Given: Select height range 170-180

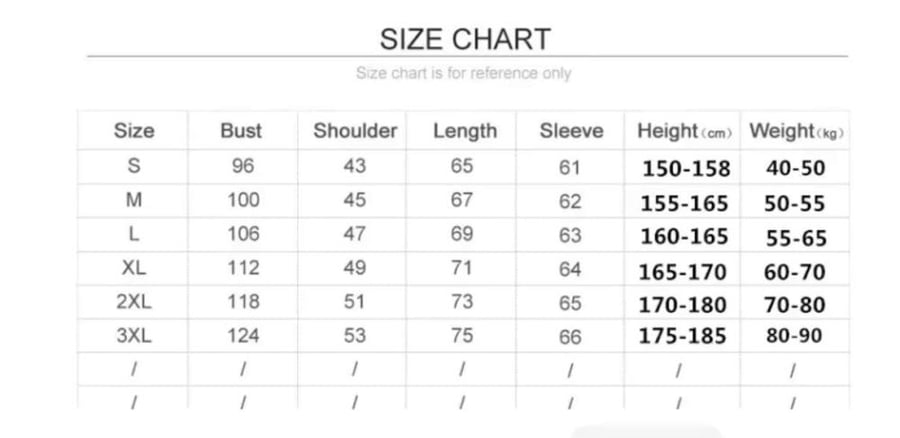Looking at the screenshot, I should (x=683, y=305).
